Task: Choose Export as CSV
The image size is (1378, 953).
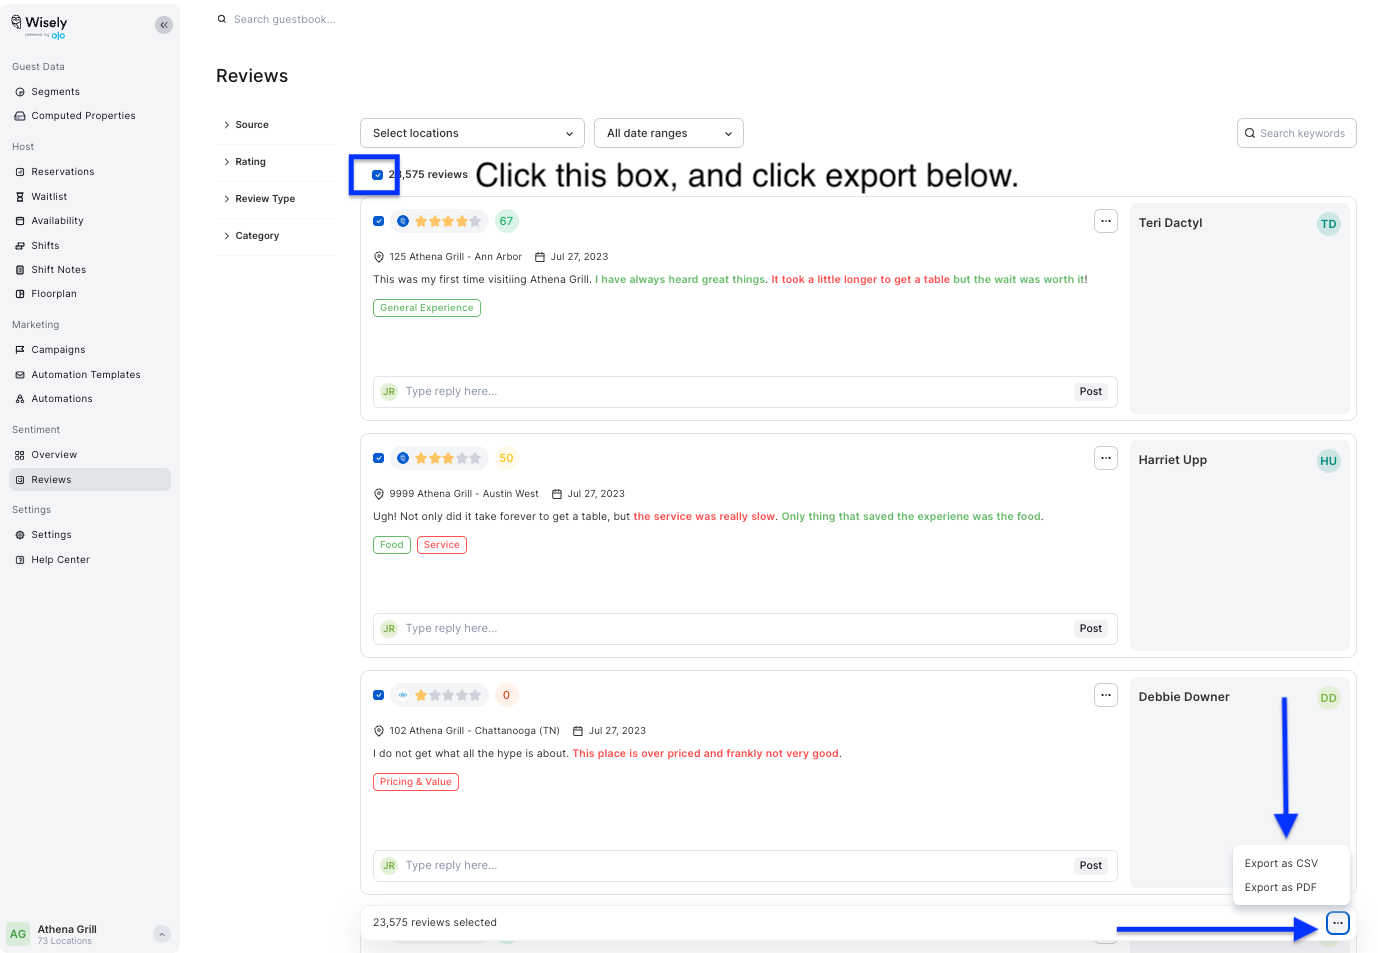Action: [x=1281, y=863]
